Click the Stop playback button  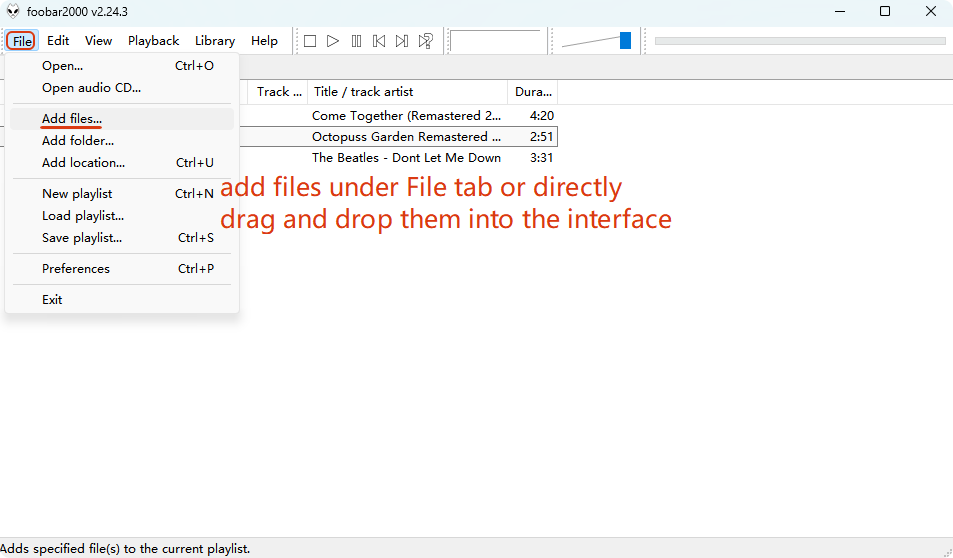(x=310, y=41)
